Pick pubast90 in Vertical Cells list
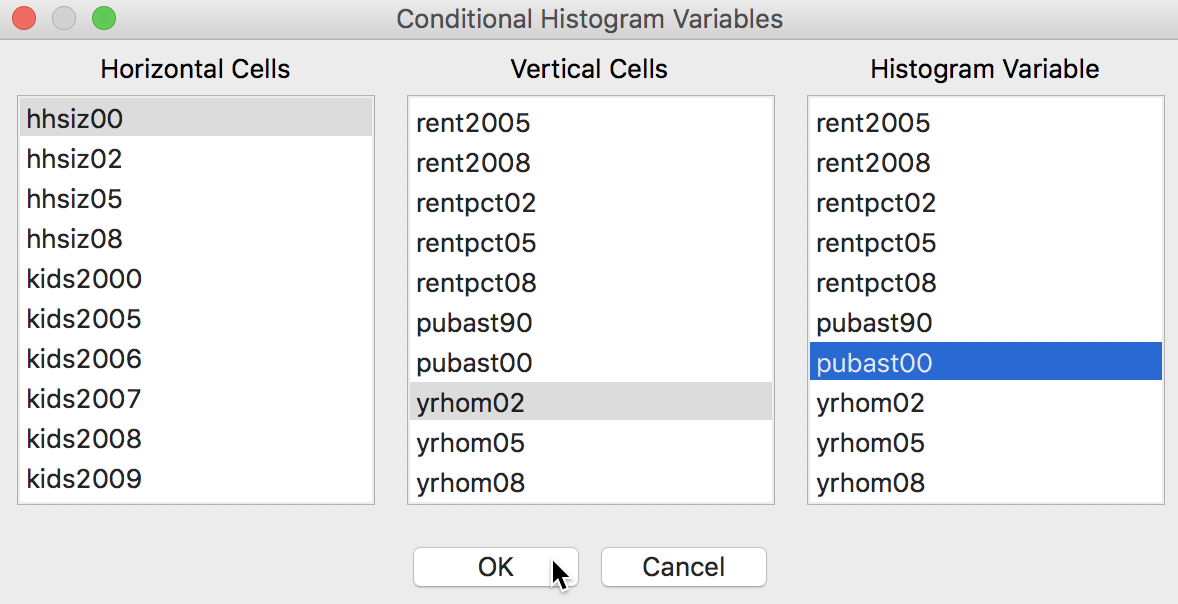The image size is (1178, 604). 591,322
